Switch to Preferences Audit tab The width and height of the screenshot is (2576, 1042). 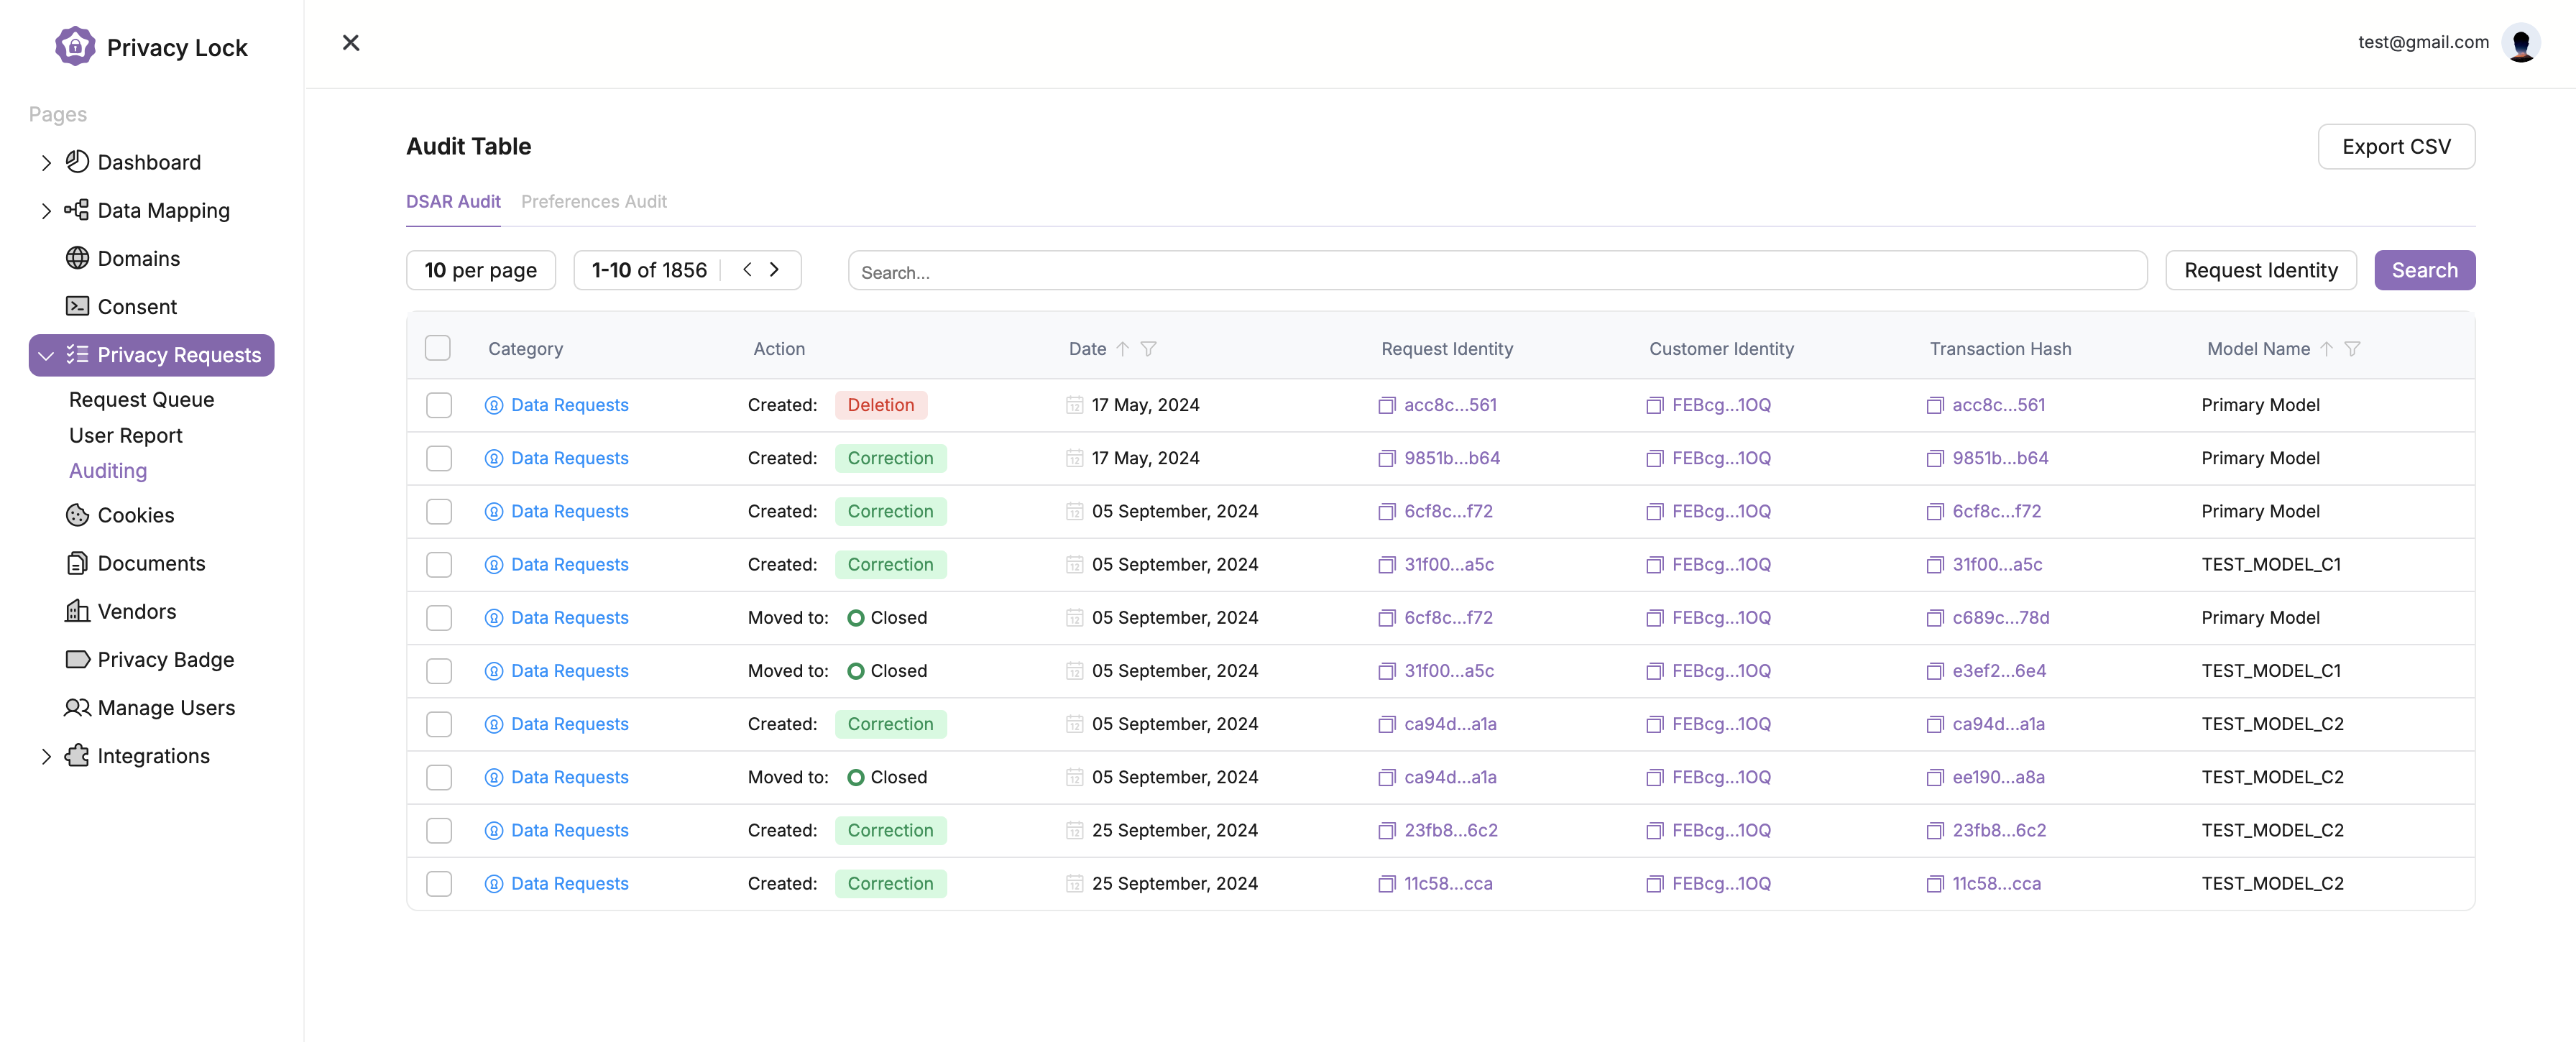[x=593, y=200]
